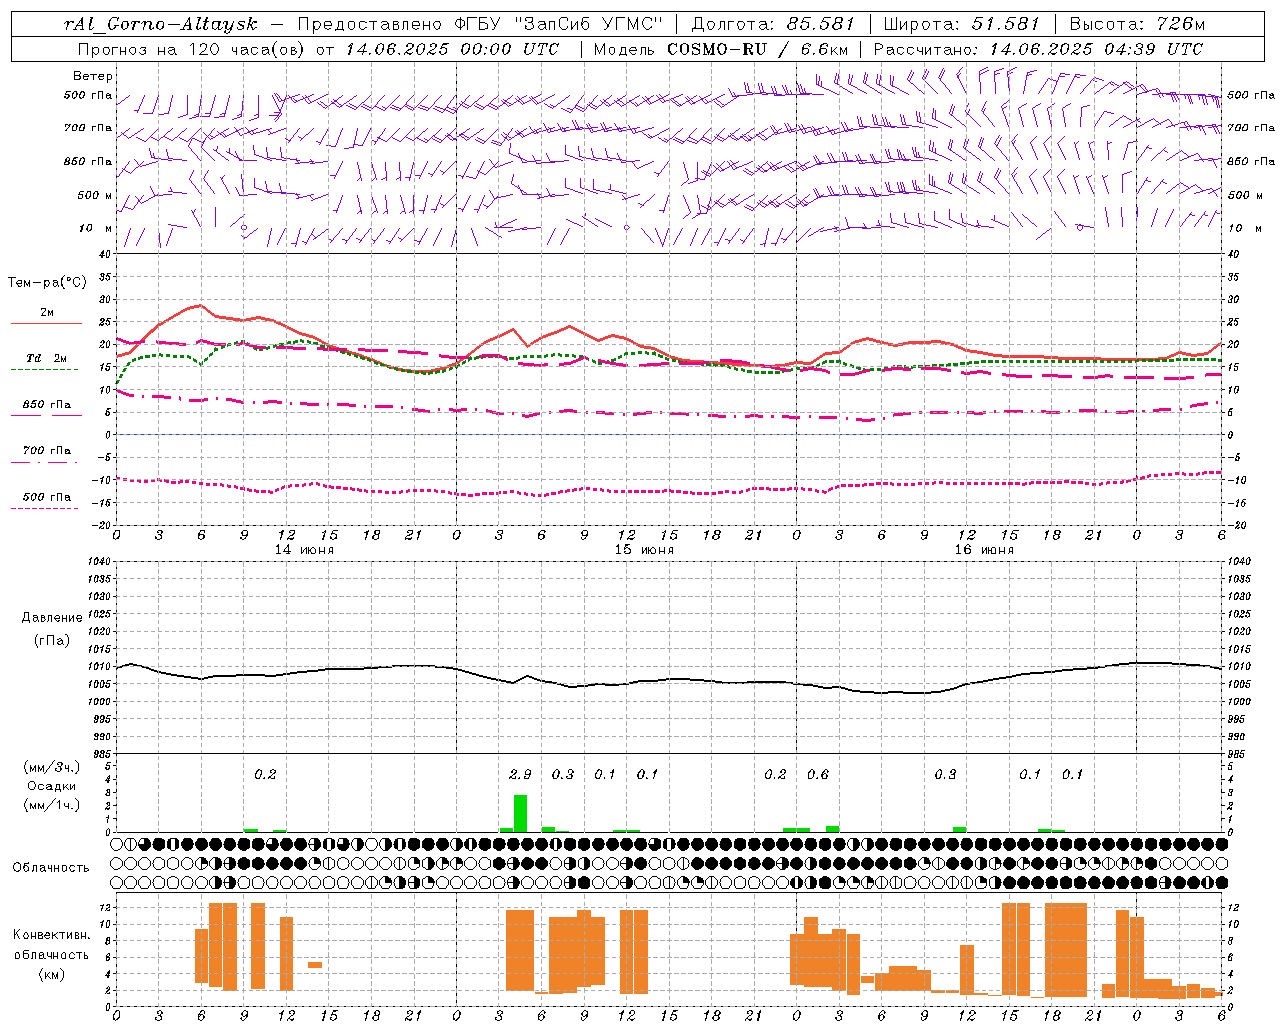Screen dimensions: 1280x1024
Task: Click the (мм/3ч.) unit label
Action: coord(52,767)
